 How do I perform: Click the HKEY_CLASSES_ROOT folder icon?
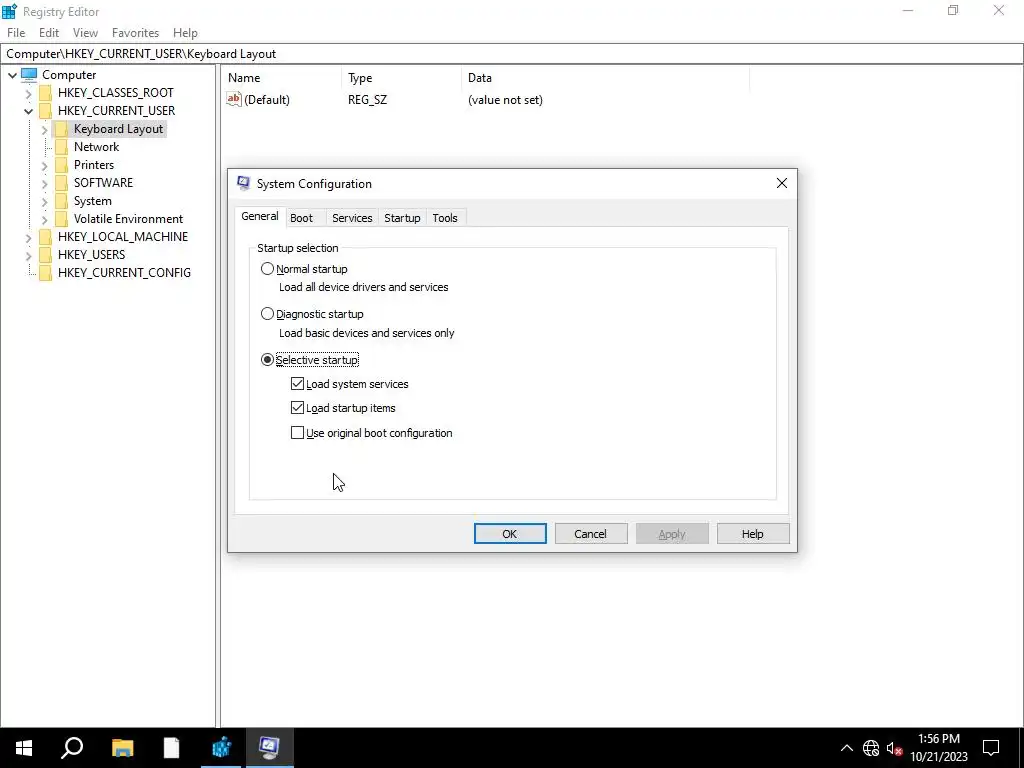(45, 93)
